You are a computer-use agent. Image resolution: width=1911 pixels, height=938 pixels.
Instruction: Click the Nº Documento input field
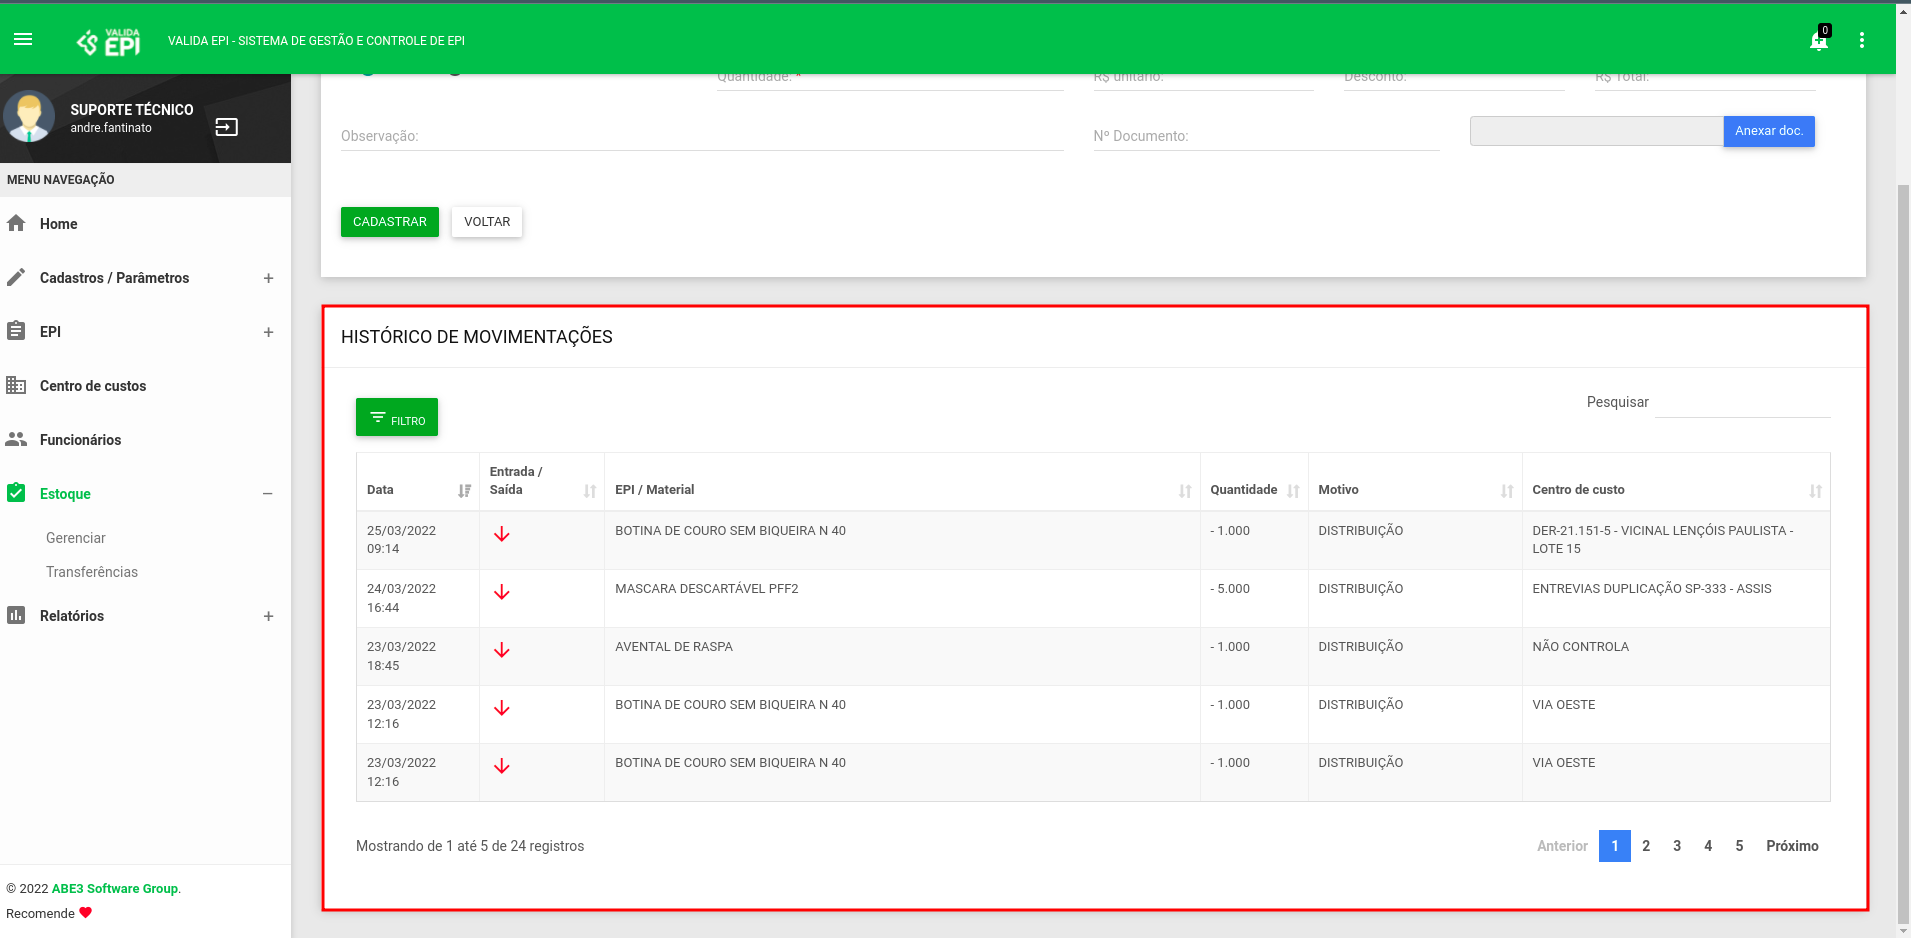tap(1266, 136)
